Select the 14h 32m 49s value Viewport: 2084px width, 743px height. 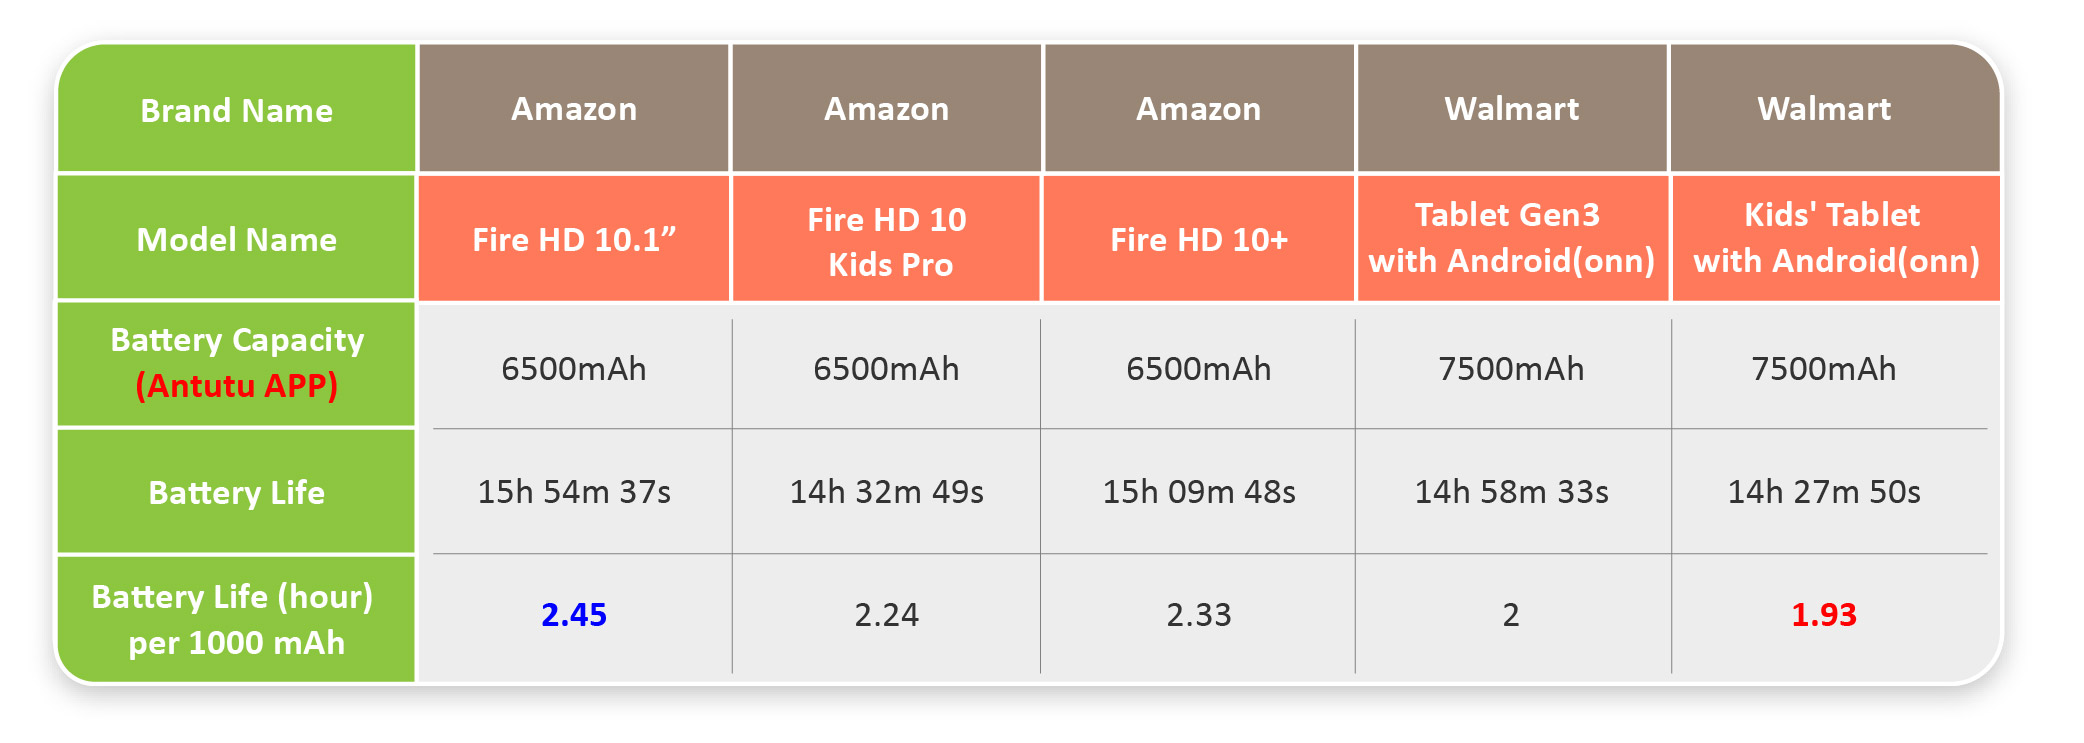click(x=887, y=492)
